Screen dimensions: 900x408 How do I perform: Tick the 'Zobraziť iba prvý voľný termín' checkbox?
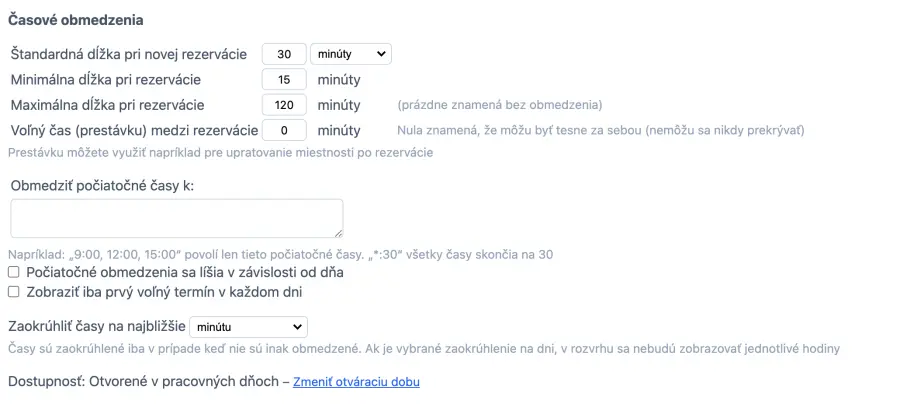tap(14, 292)
